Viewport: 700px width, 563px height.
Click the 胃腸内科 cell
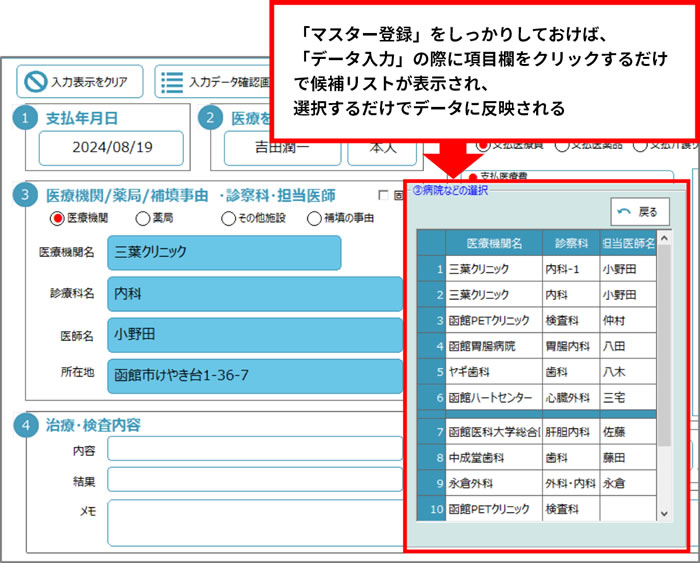point(571,346)
